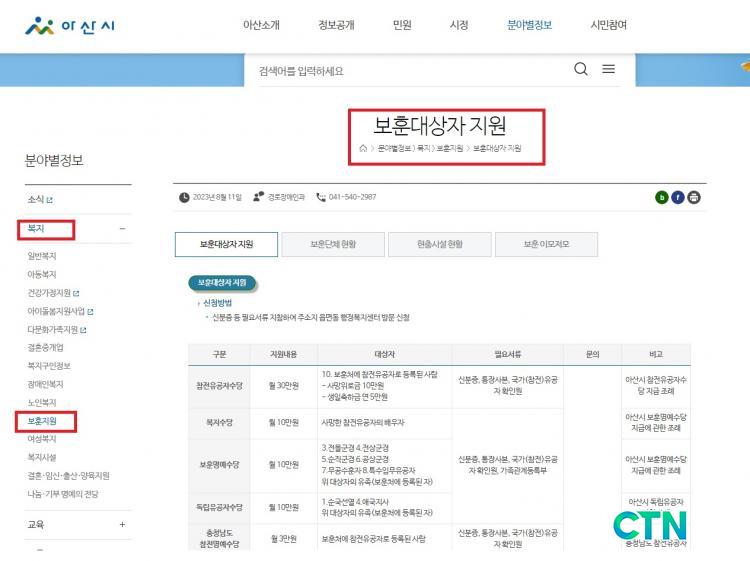This screenshot has height=561, width=750.
Task: Switch to 현충시설 현황 tab
Action: tap(440, 244)
